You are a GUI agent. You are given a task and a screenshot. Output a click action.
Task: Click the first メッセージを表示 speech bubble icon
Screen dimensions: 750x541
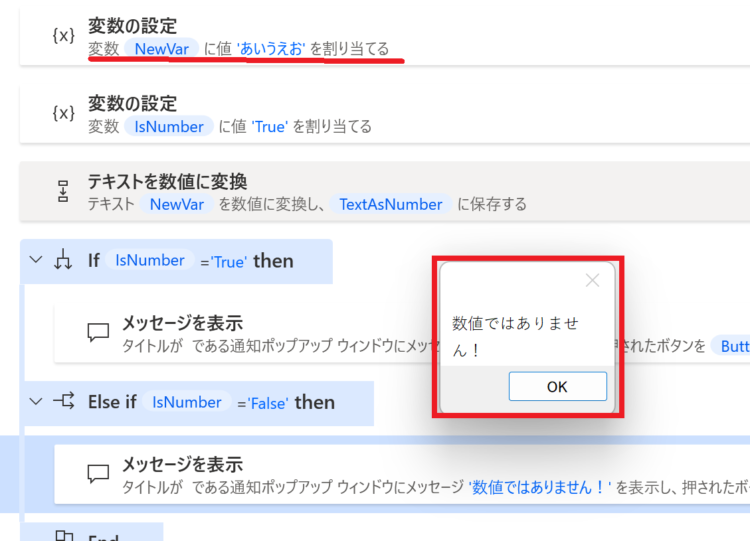[x=98, y=332]
